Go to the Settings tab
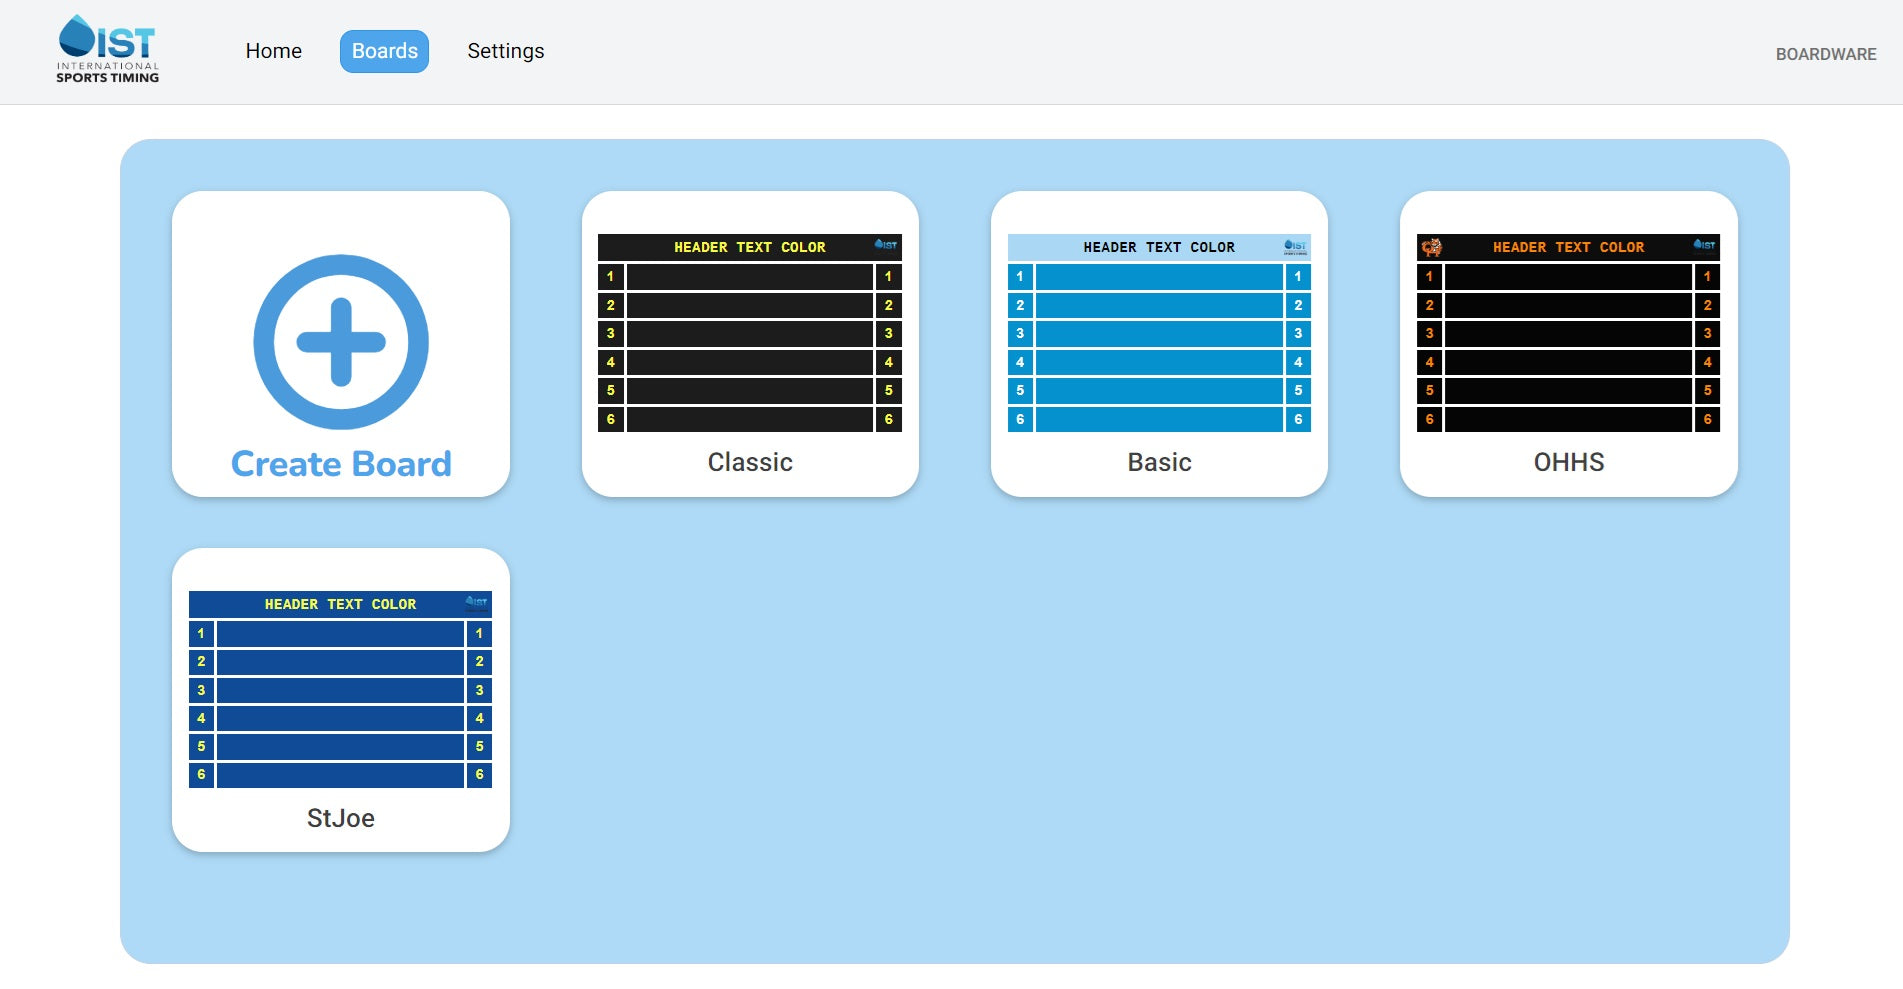The width and height of the screenshot is (1903, 989). (505, 51)
